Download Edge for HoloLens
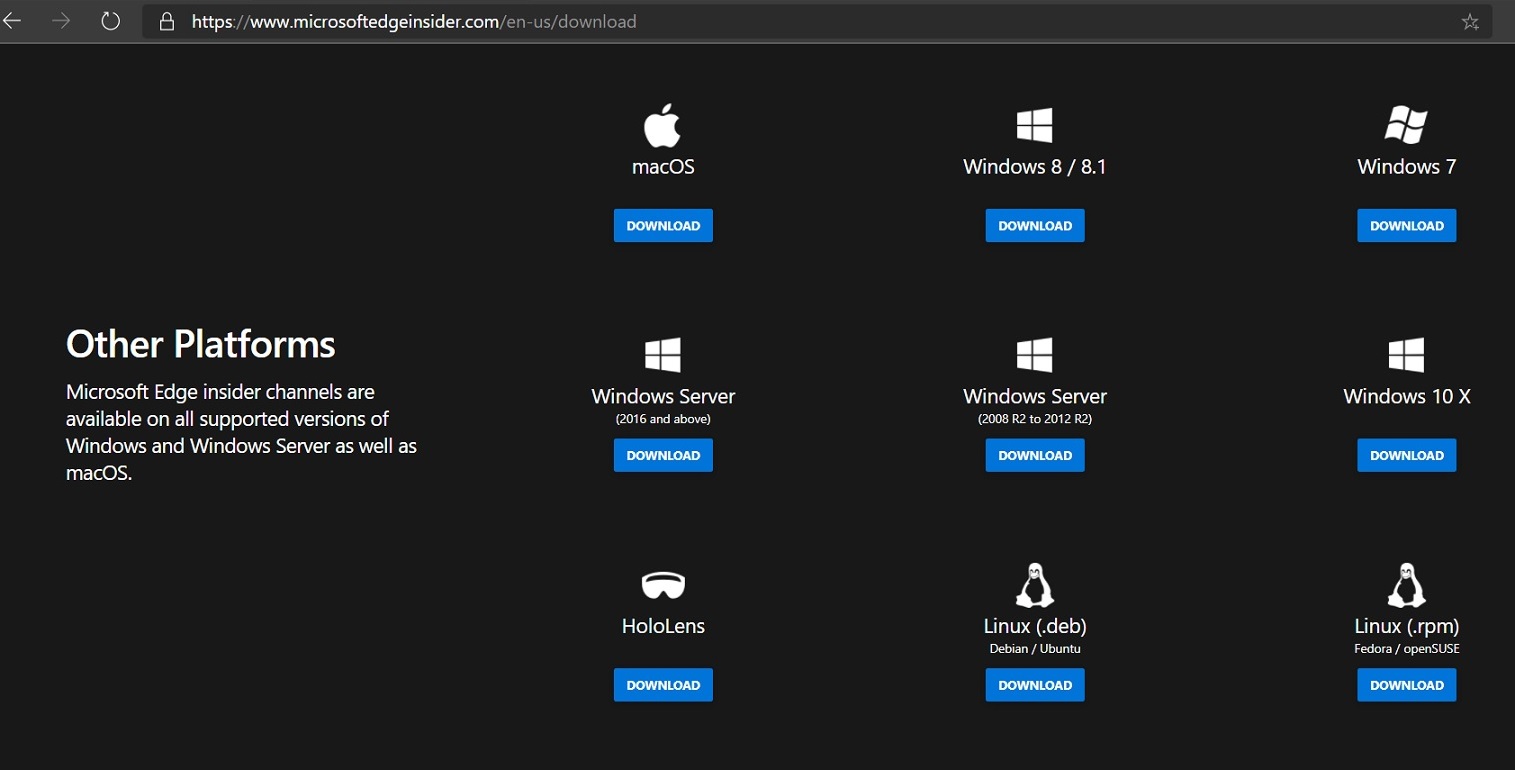 click(x=663, y=685)
